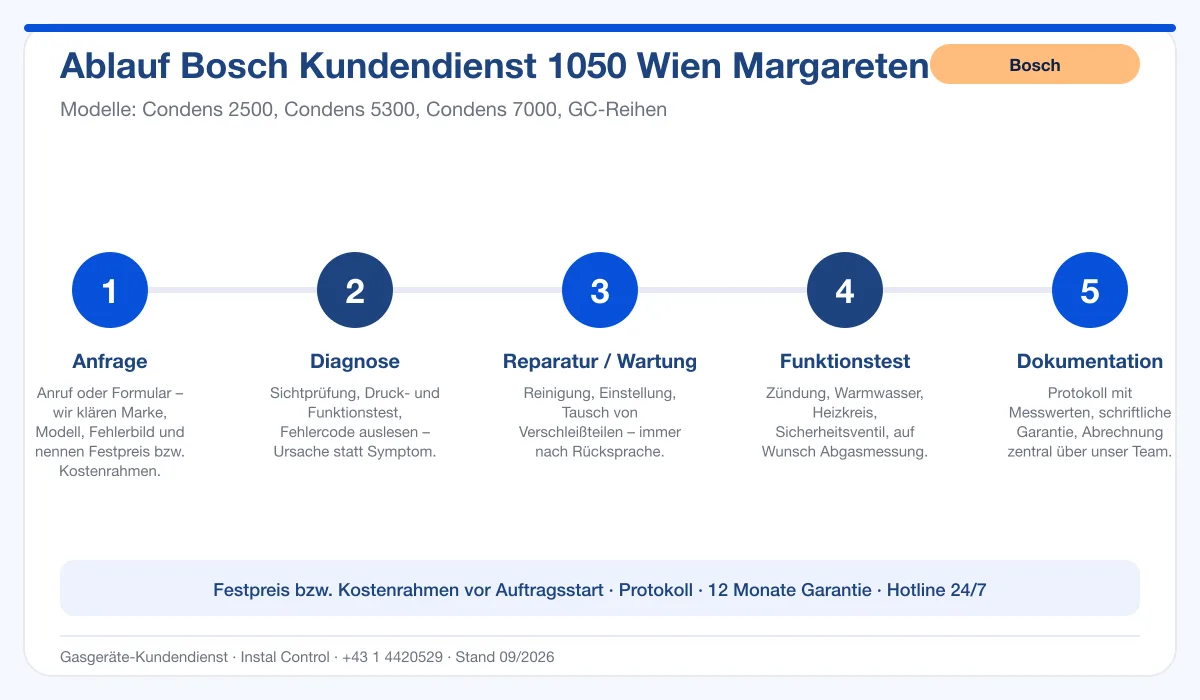The image size is (1200, 700).
Task: Click the description starting 'Zündung, Warmwasser'
Action: pos(845,422)
